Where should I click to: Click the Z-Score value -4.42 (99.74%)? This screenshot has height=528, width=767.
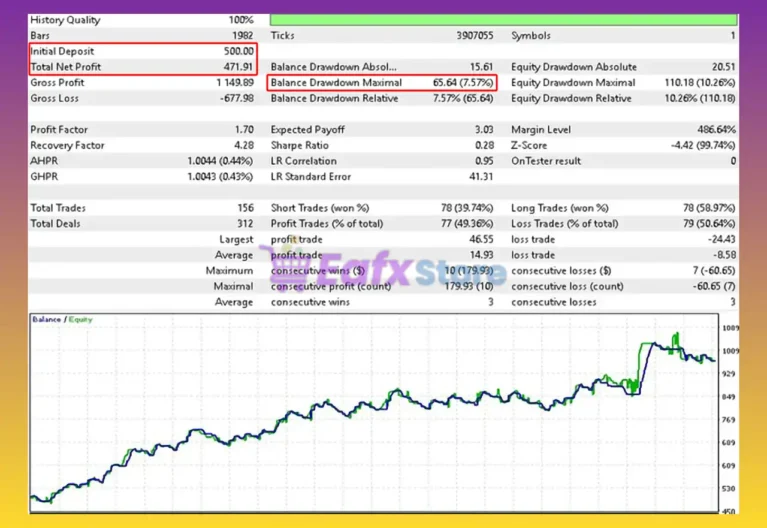(703, 145)
